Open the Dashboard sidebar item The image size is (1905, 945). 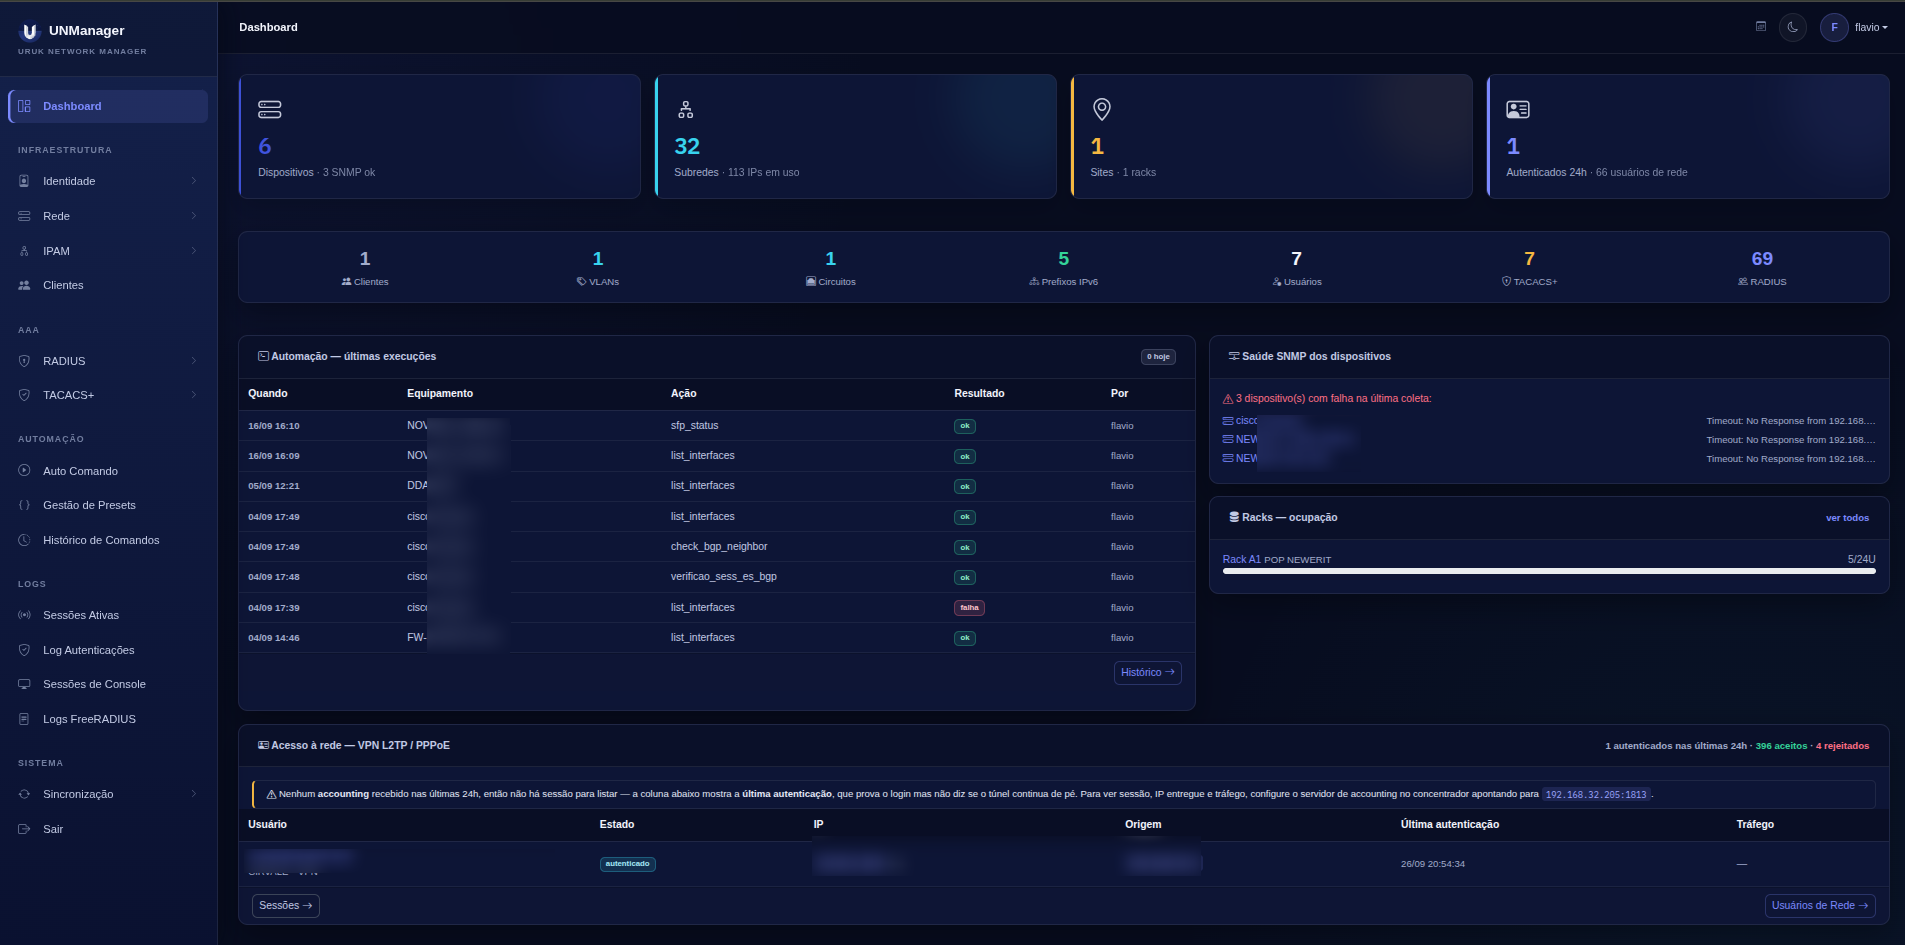(x=108, y=106)
